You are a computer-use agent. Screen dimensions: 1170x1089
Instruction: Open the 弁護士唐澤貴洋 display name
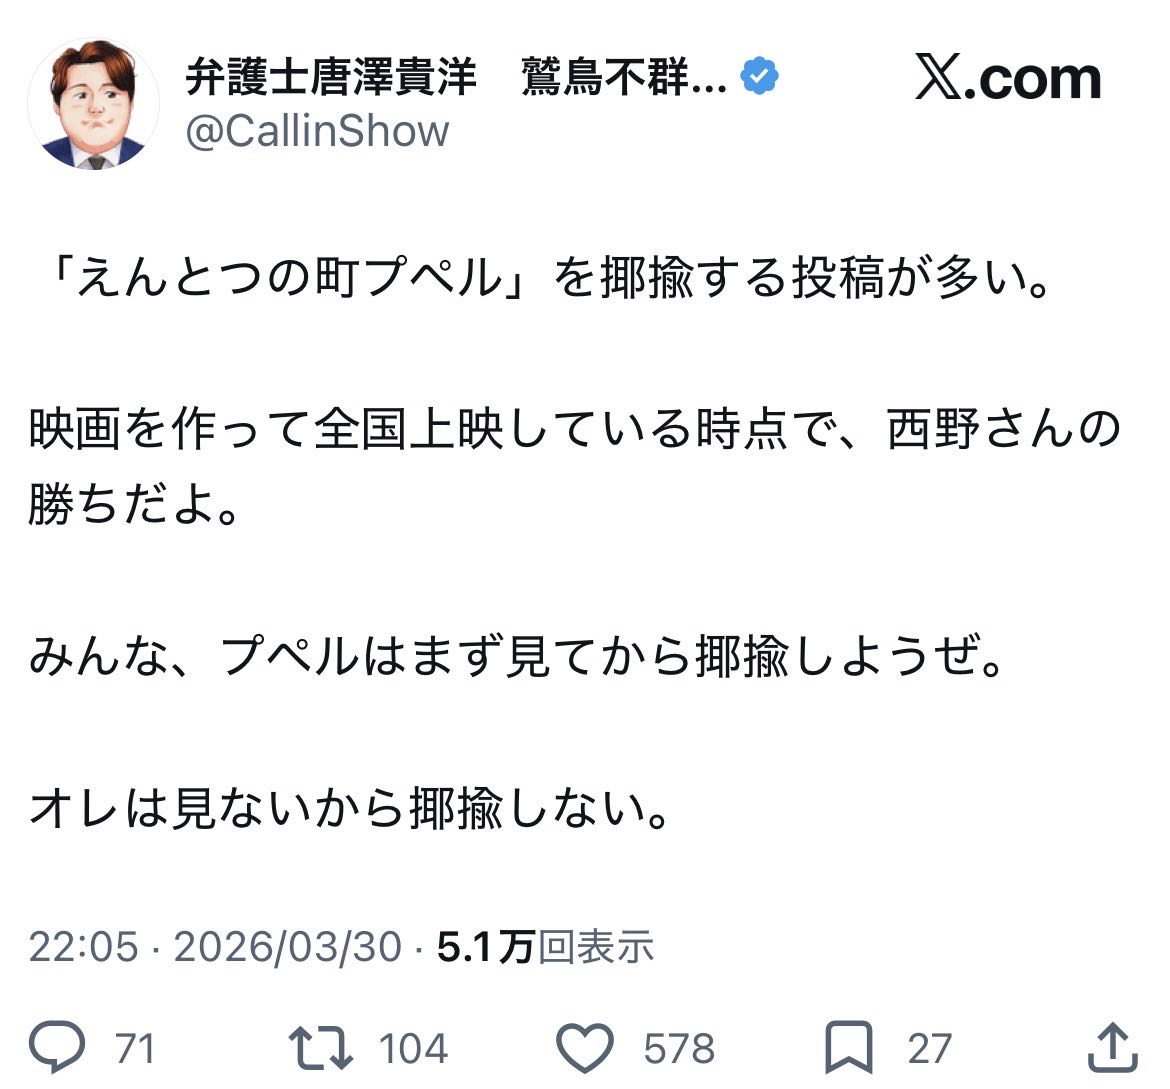331,78
